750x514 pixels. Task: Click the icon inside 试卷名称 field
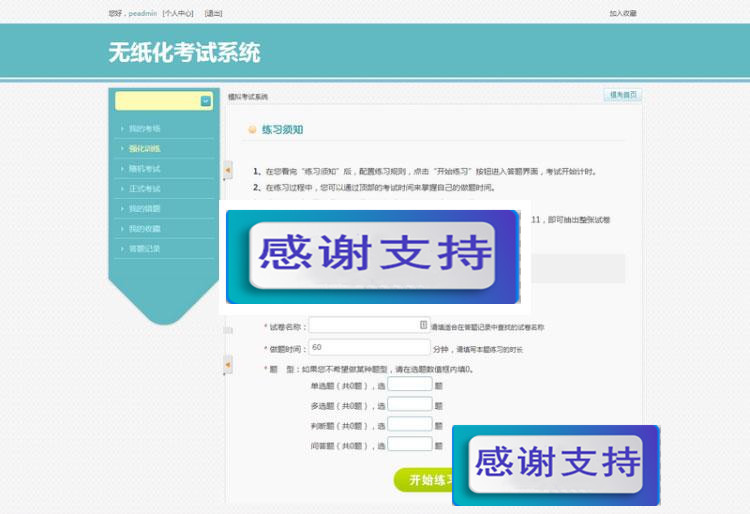(423, 325)
